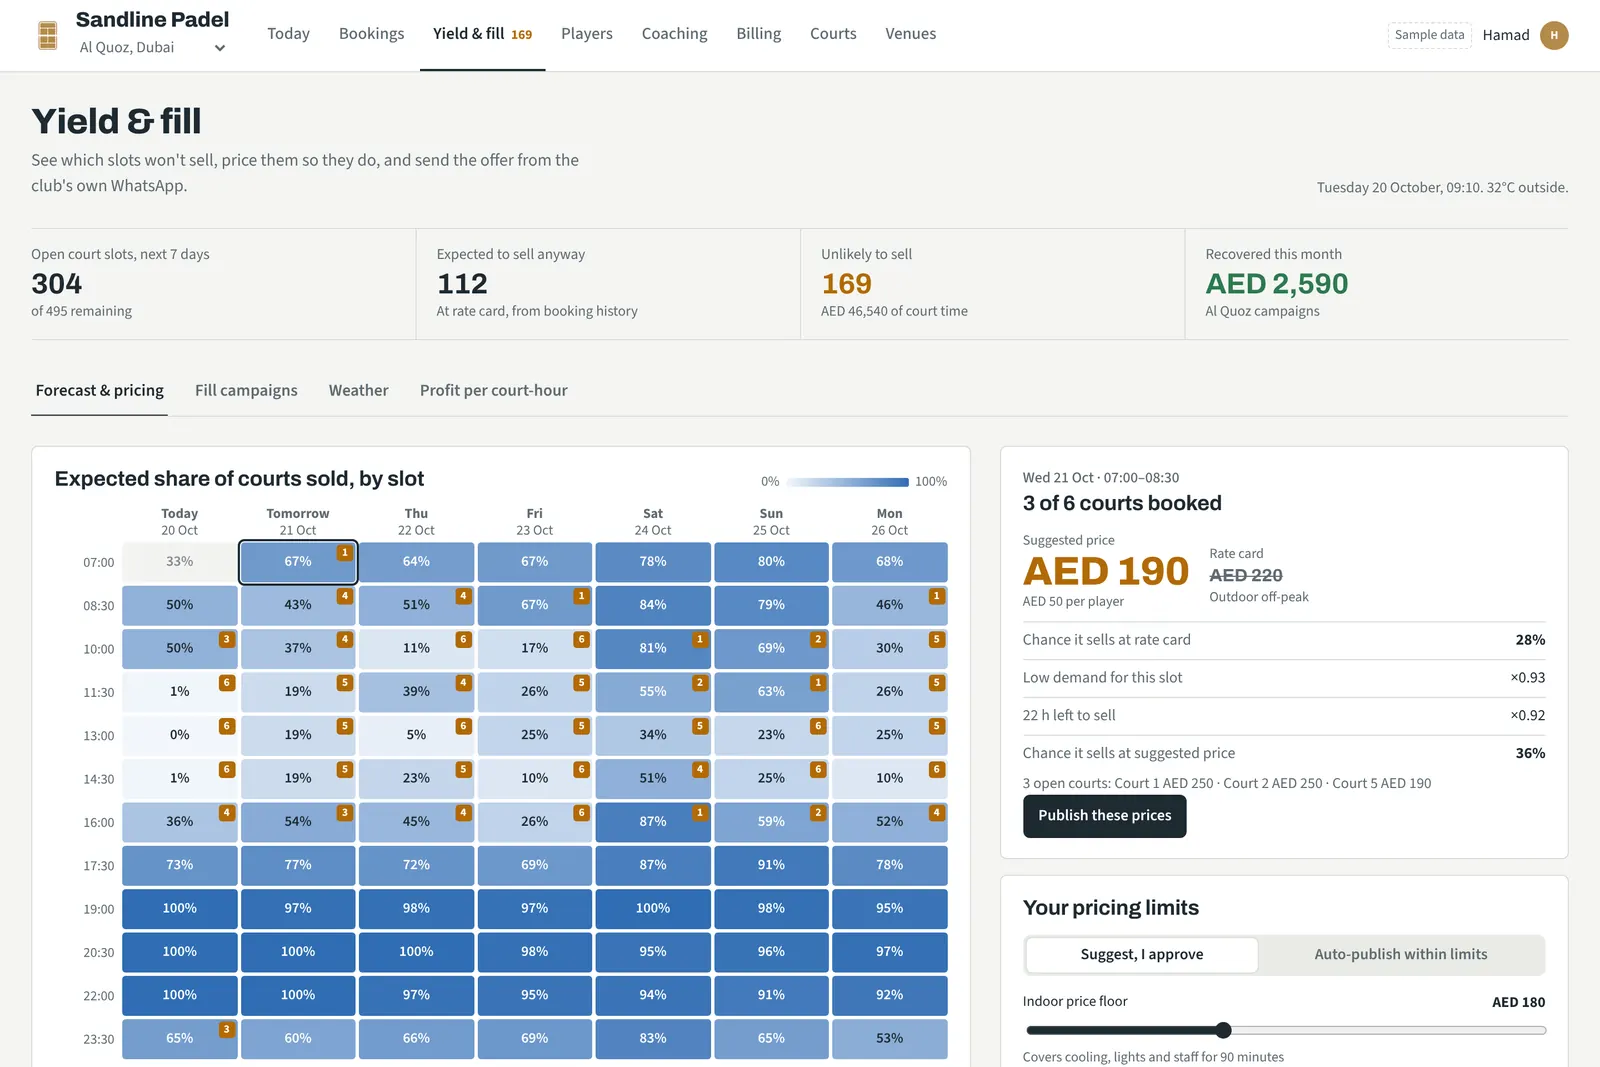Open the Weather tab

pos(358,390)
